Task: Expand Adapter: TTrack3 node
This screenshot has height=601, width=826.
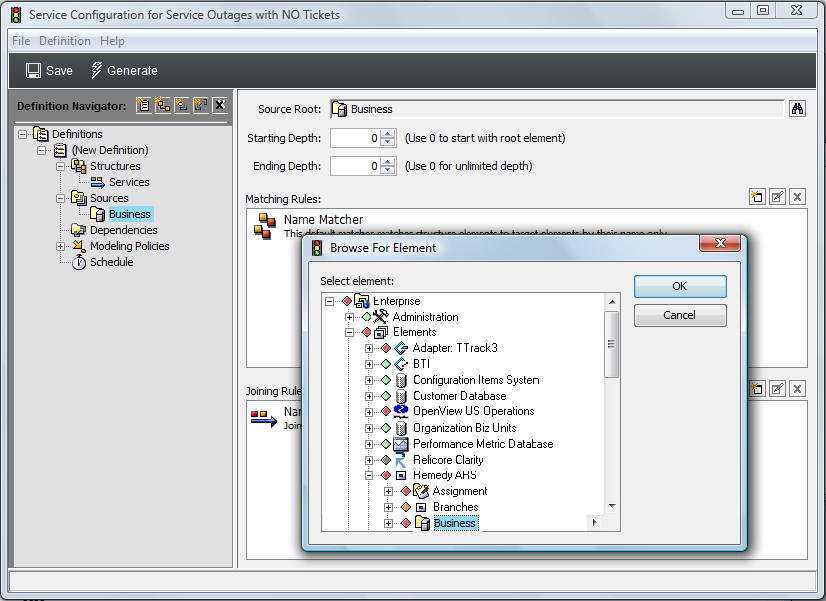Action: [x=369, y=348]
